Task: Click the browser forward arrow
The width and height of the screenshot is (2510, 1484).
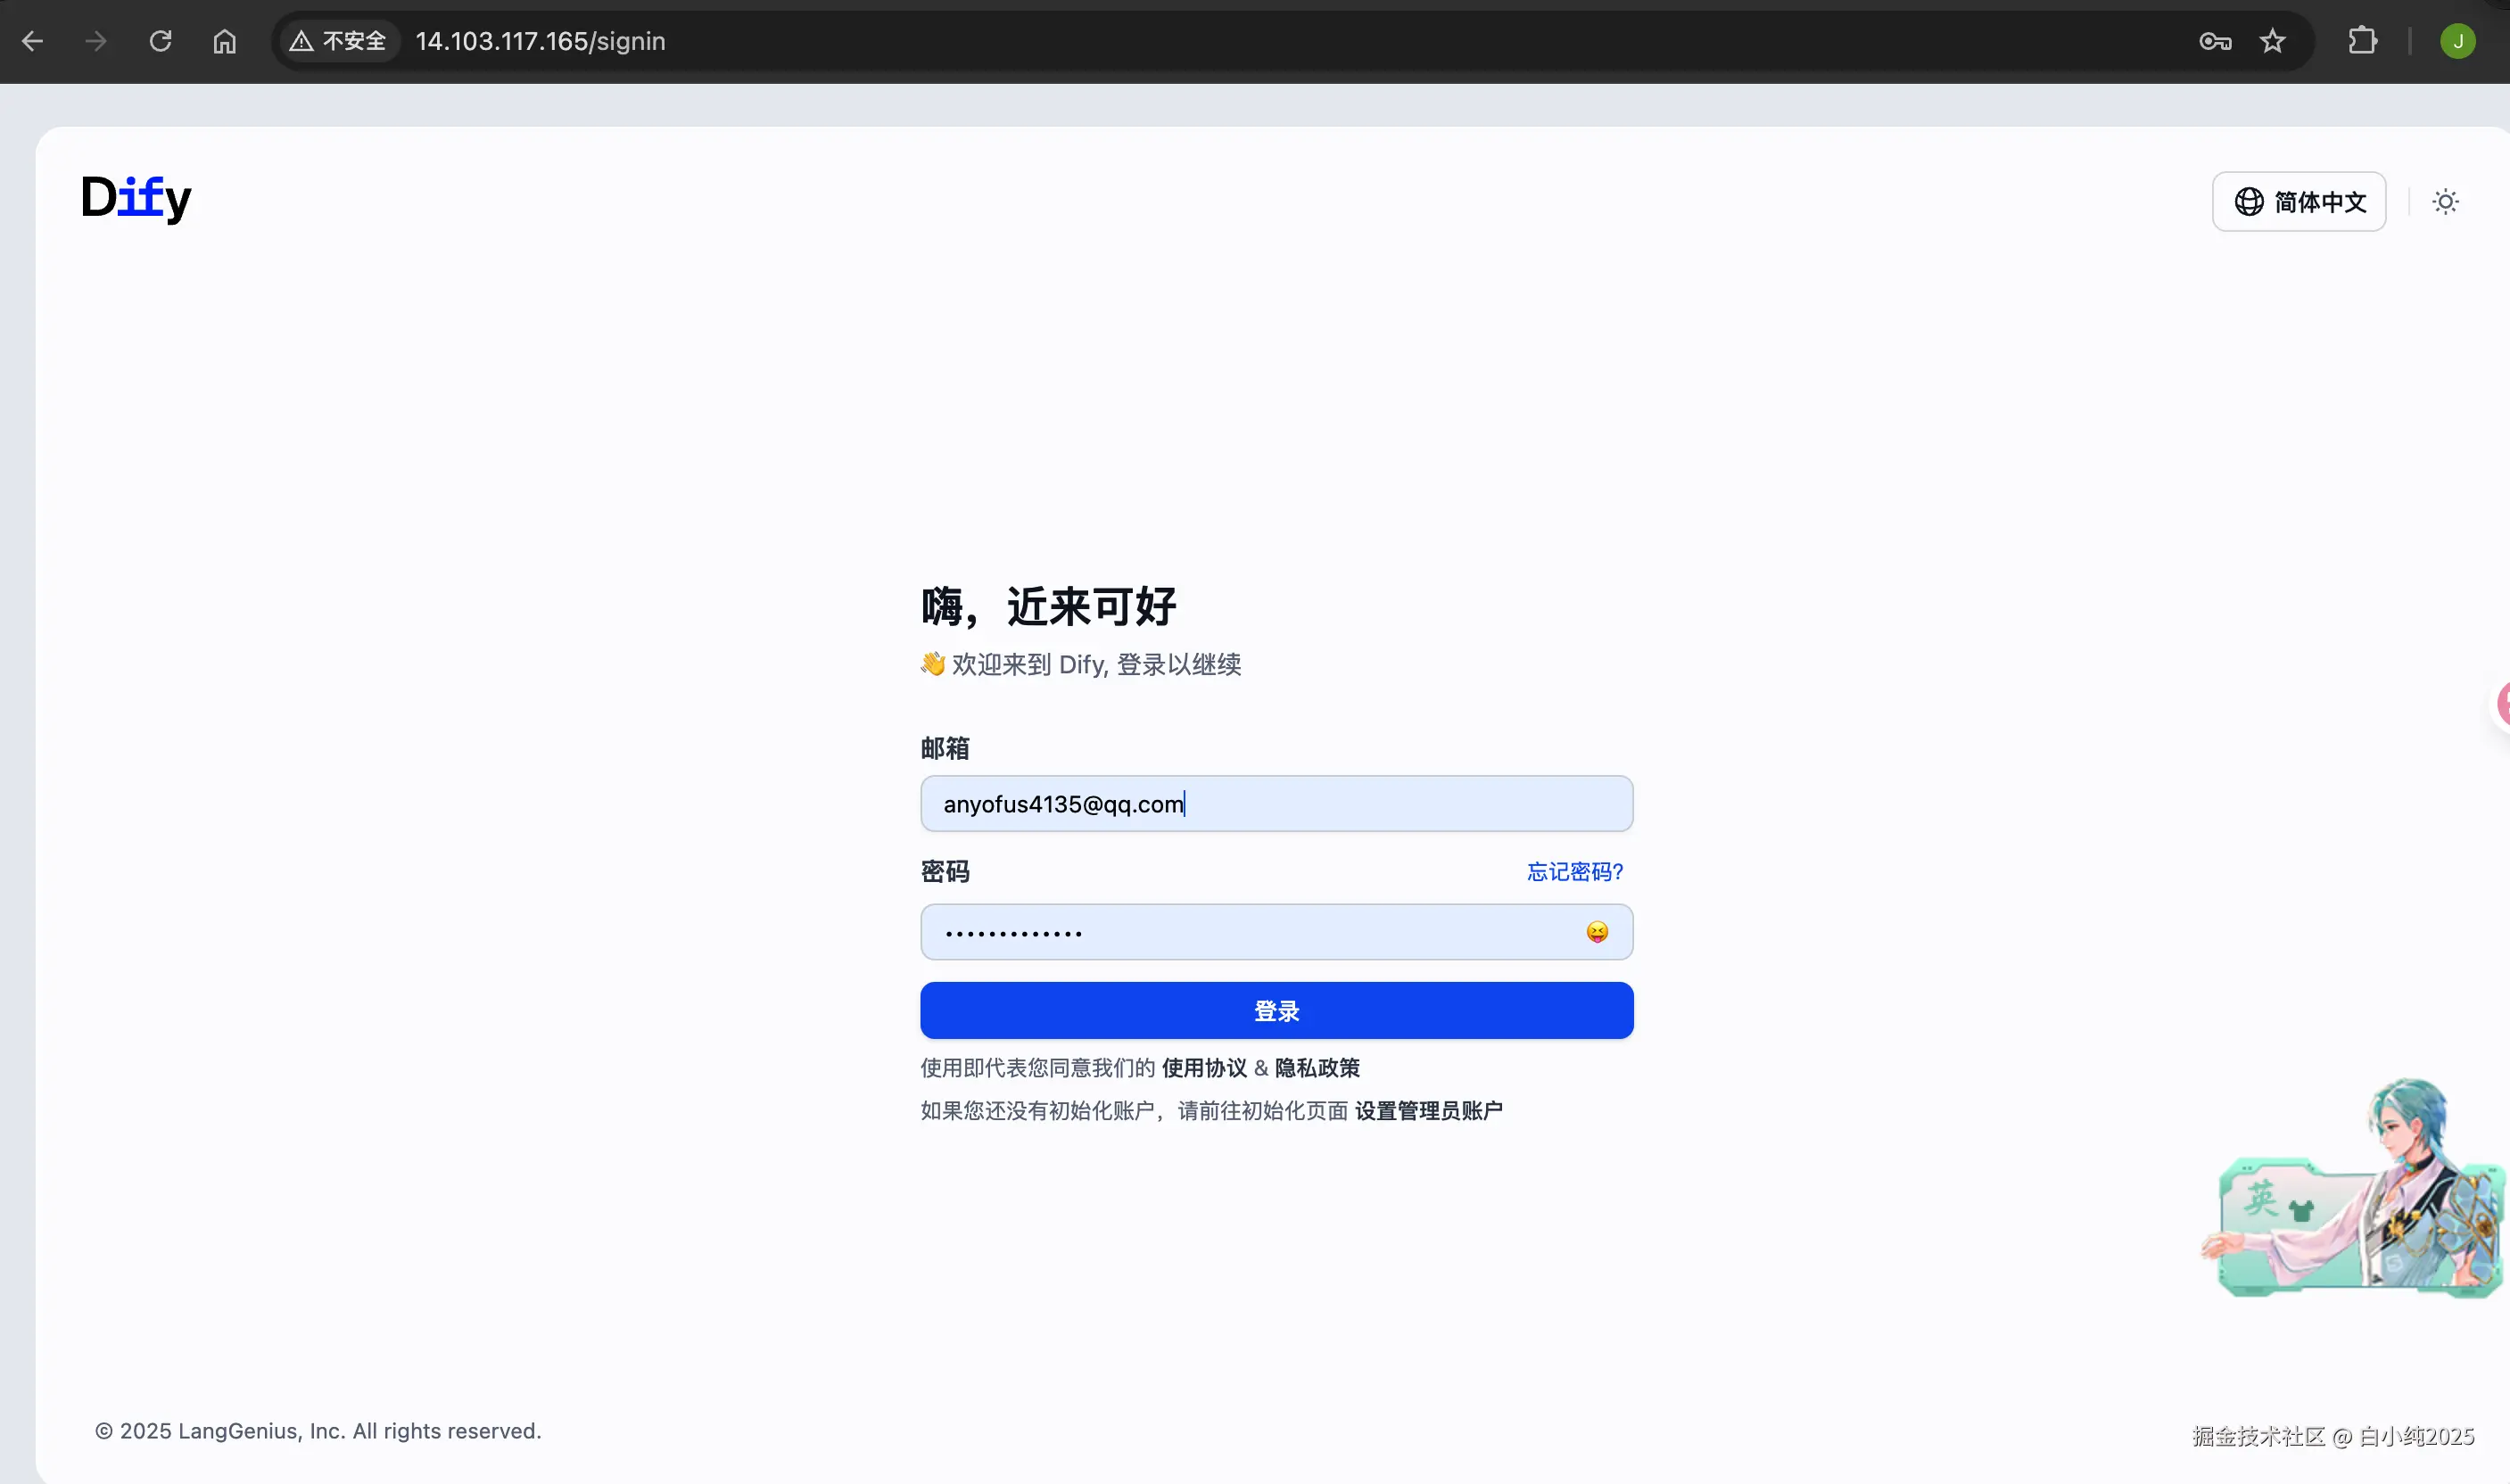Action: pos(96,41)
